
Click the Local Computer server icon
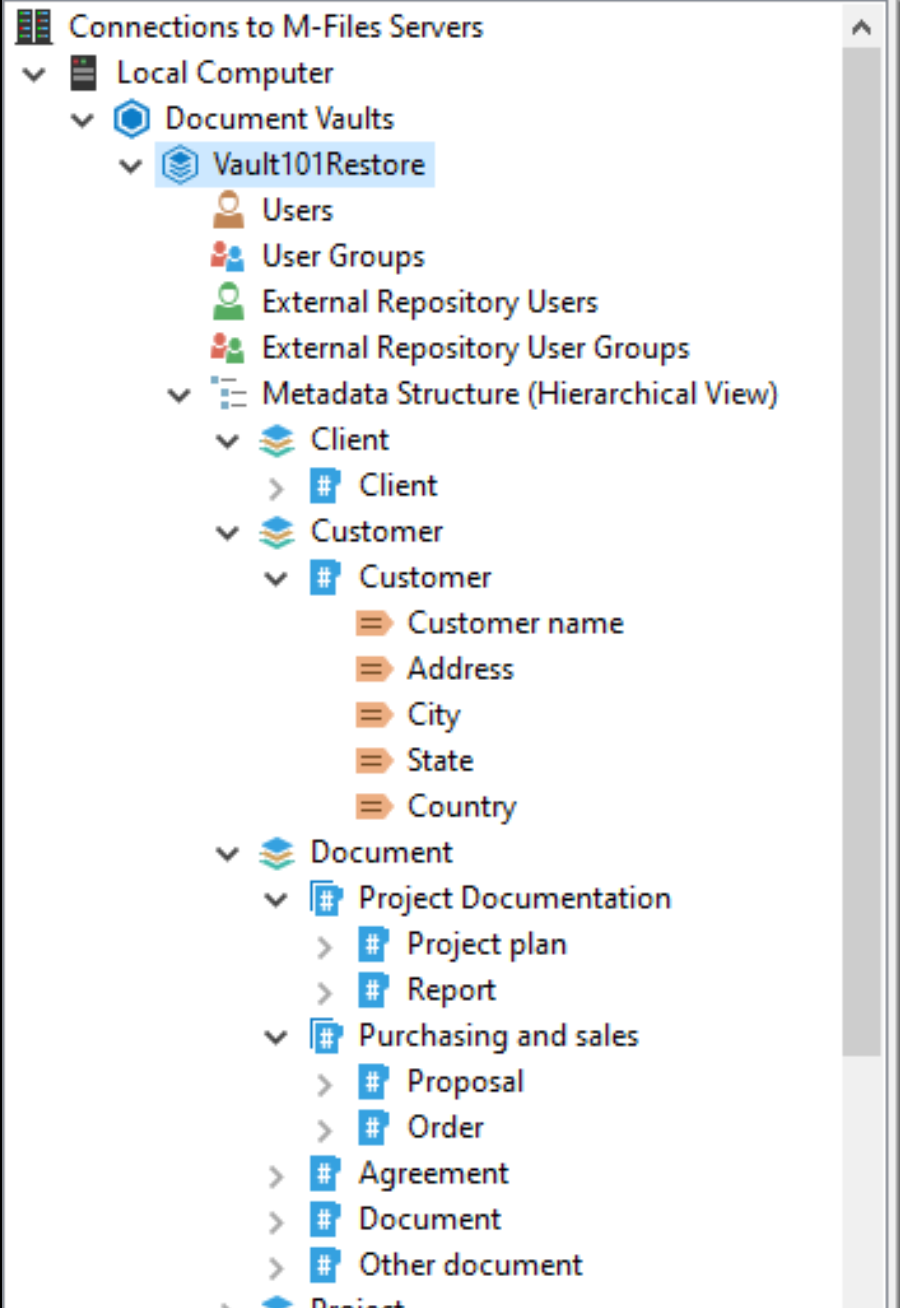(x=83, y=72)
